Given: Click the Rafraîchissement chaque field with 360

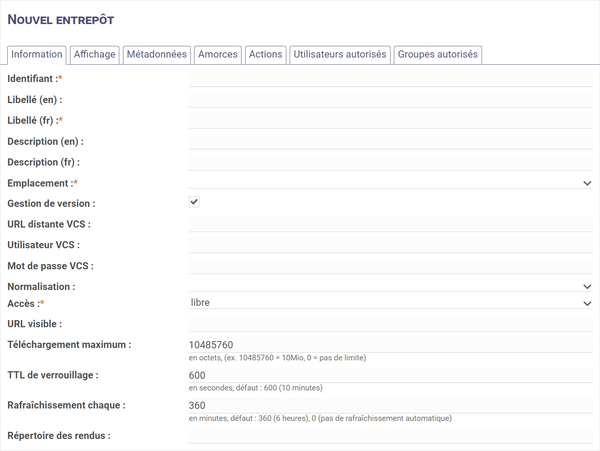Looking at the screenshot, I should pyautogui.click(x=391, y=405).
